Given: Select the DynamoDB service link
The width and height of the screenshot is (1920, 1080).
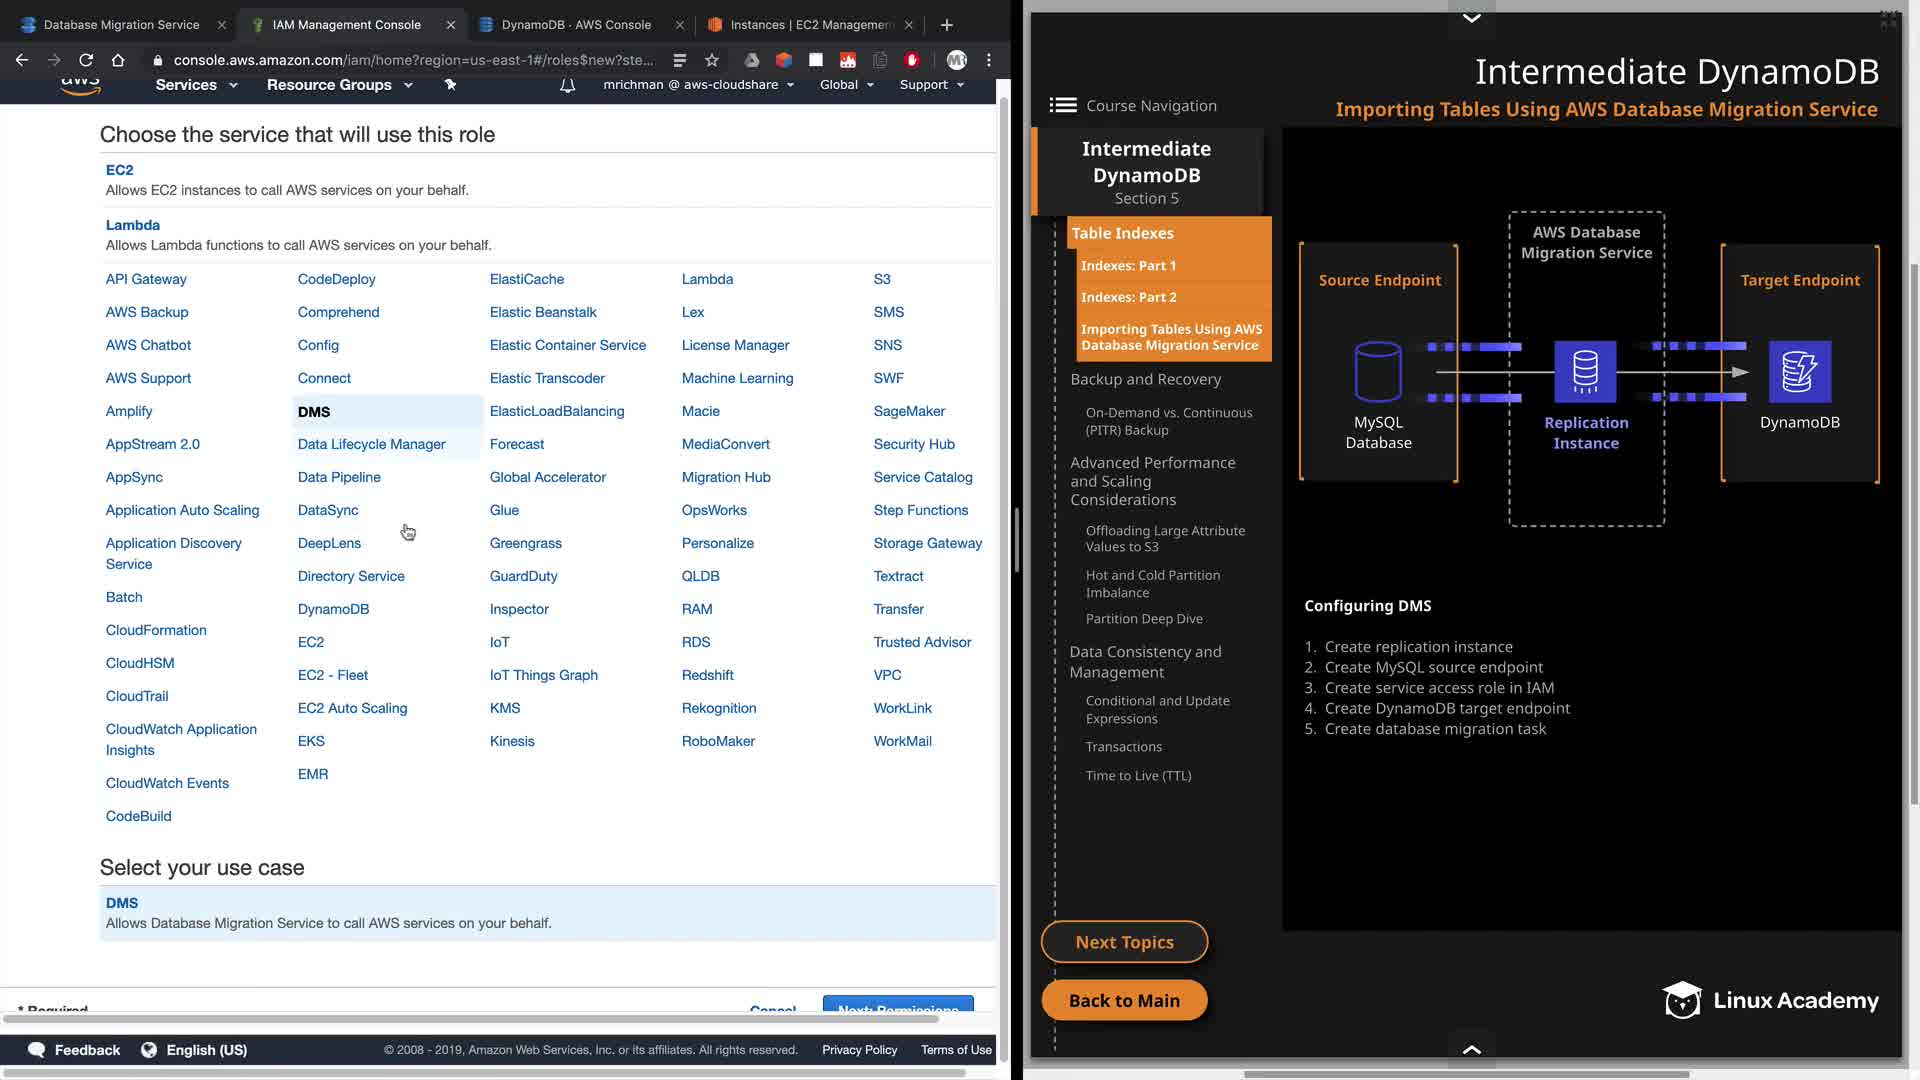Looking at the screenshot, I should pos(333,609).
